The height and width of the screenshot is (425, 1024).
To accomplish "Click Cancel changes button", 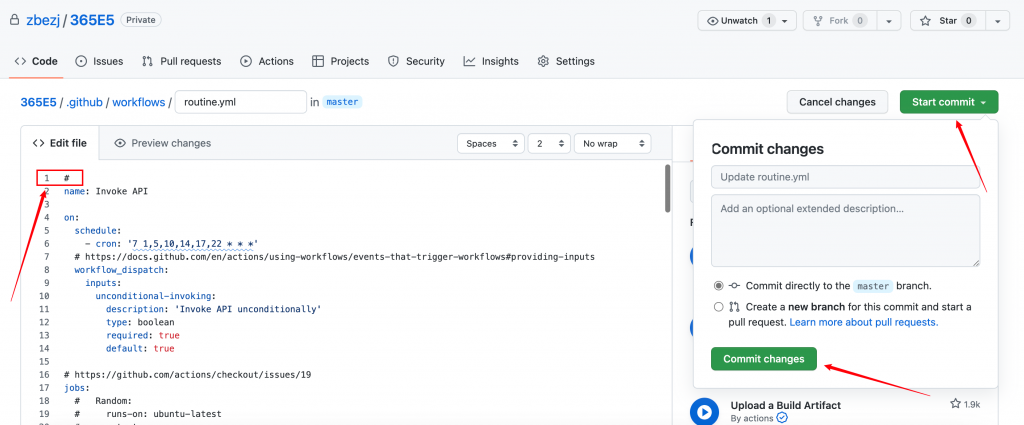I will [x=838, y=102].
